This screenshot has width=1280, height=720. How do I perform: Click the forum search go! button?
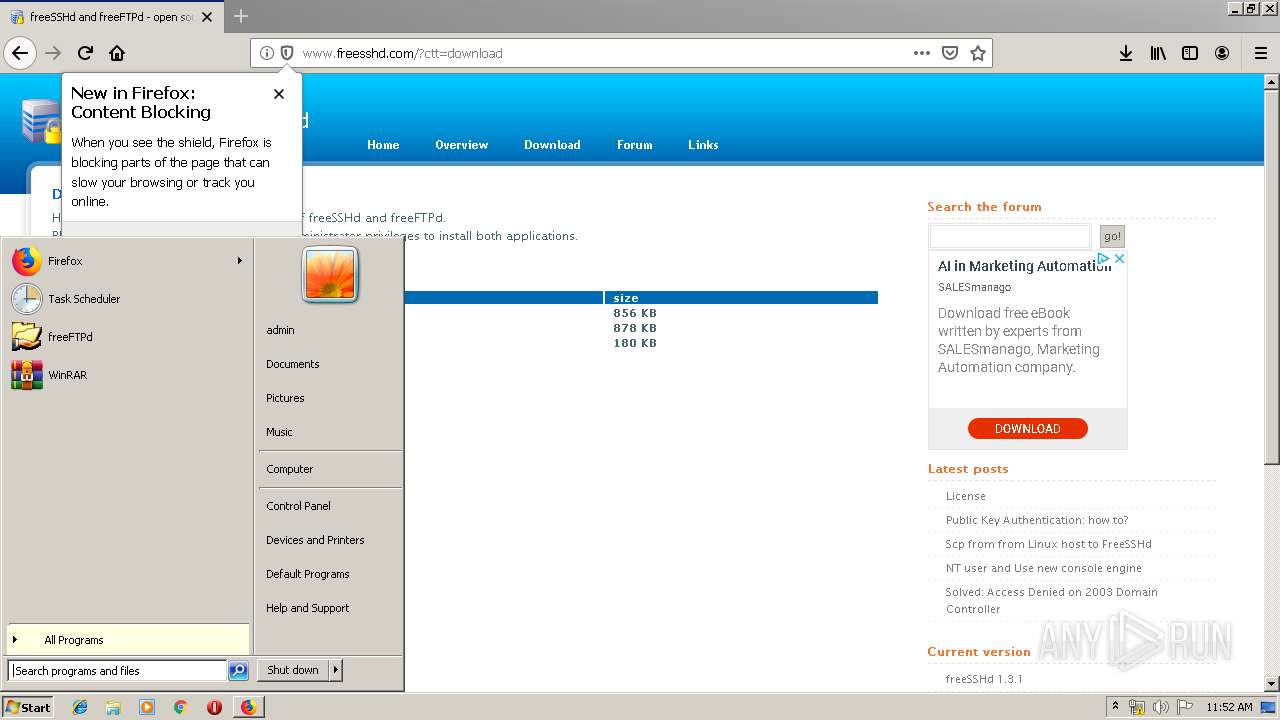(x=1112, y=236)
